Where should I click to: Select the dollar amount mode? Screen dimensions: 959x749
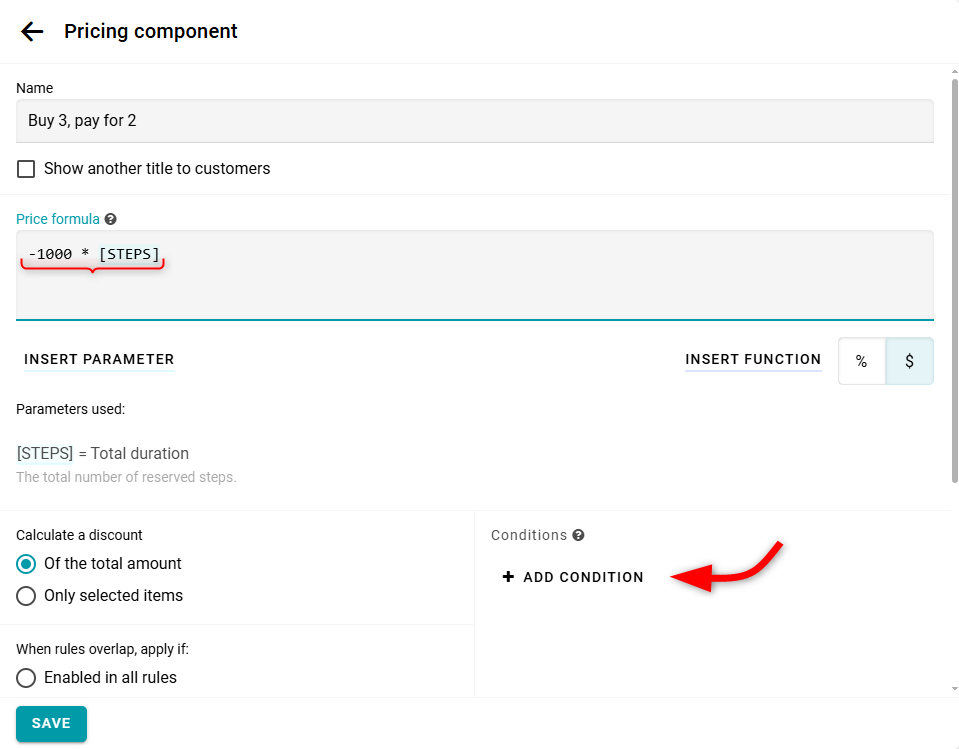[x=909, y=361]
